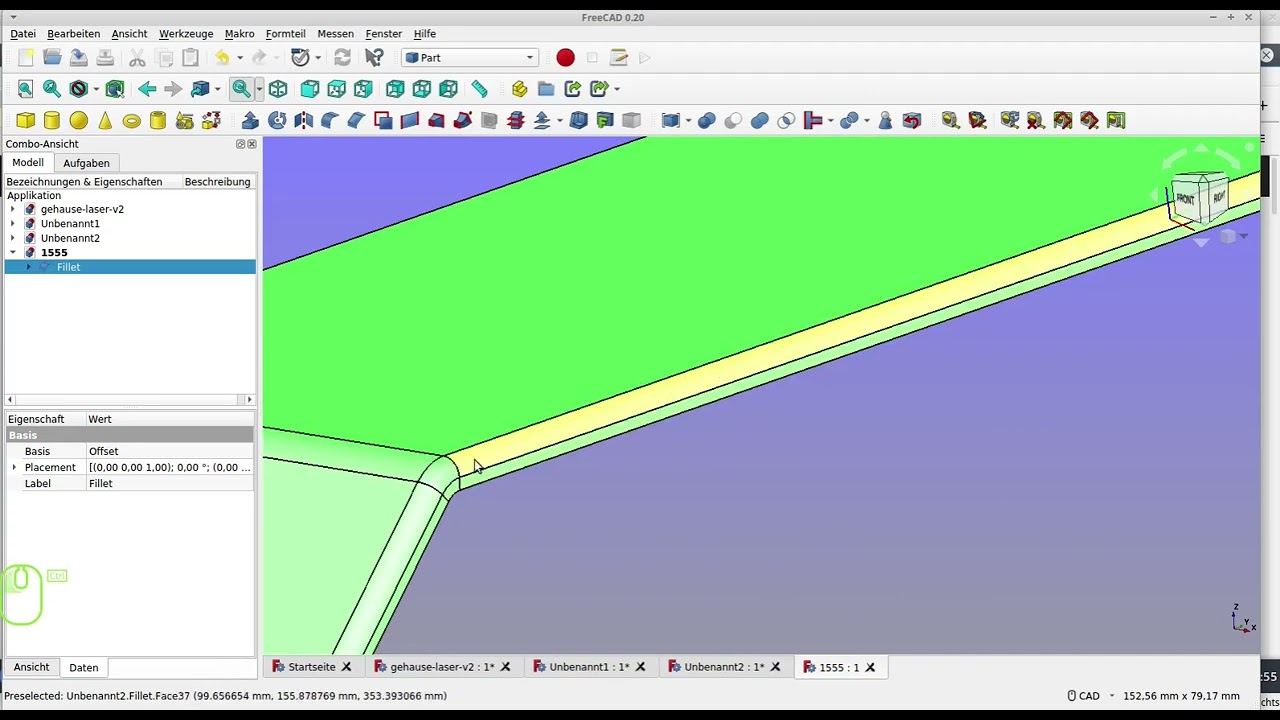Create a group folder
The height and width of the screenshot is (720, 1280).
546,89
